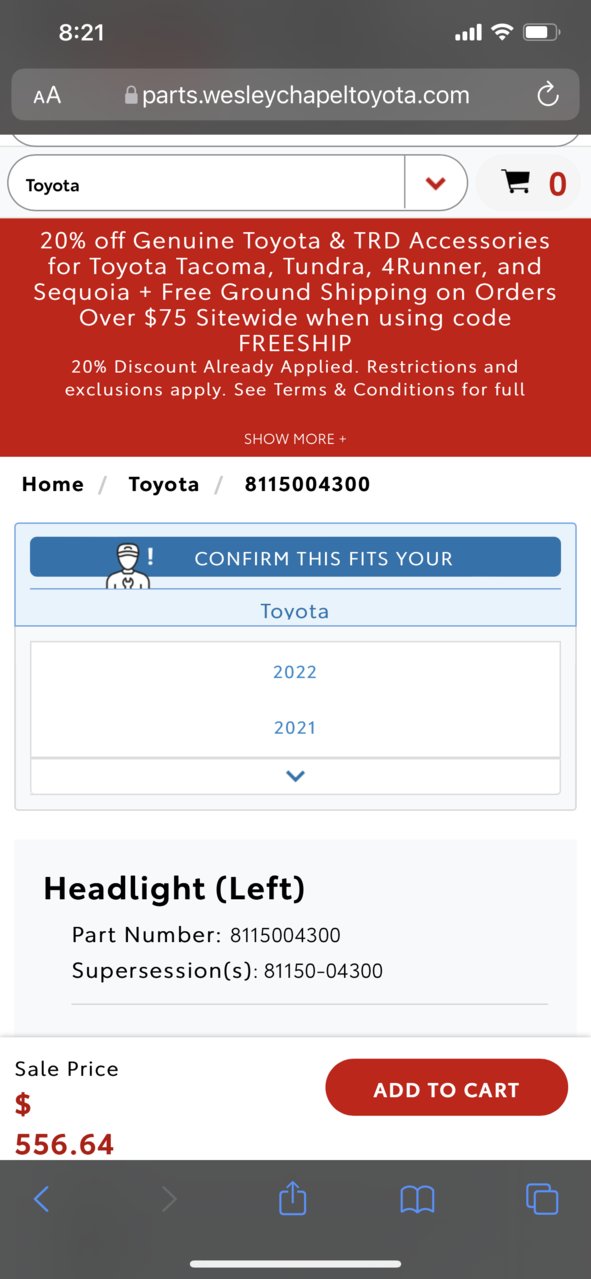Image resolution: width=591 pixels, height=1279 pixels.
Task: Tap the CONFIRM THIS FITS YOUR button
Action: click(295, 557)
